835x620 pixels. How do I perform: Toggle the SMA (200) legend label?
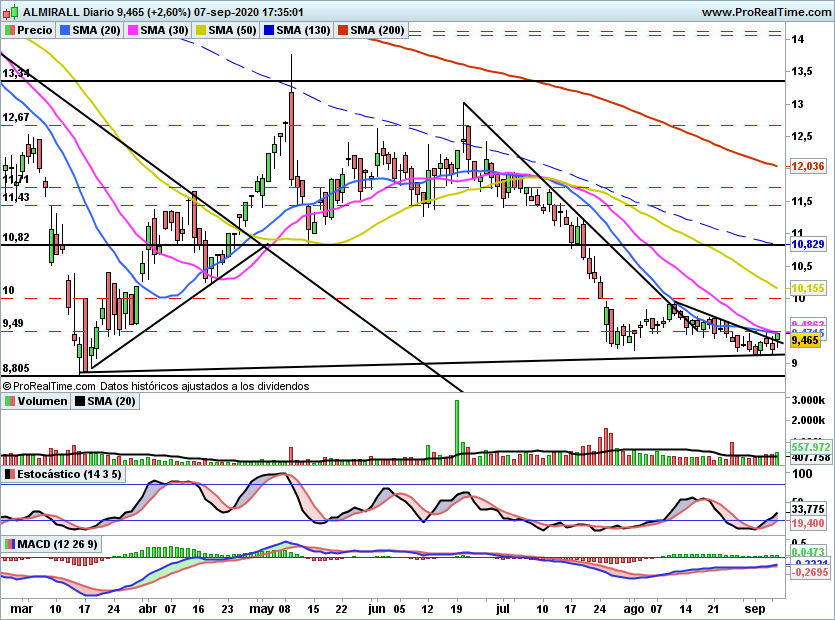click(x=378, y=31)
